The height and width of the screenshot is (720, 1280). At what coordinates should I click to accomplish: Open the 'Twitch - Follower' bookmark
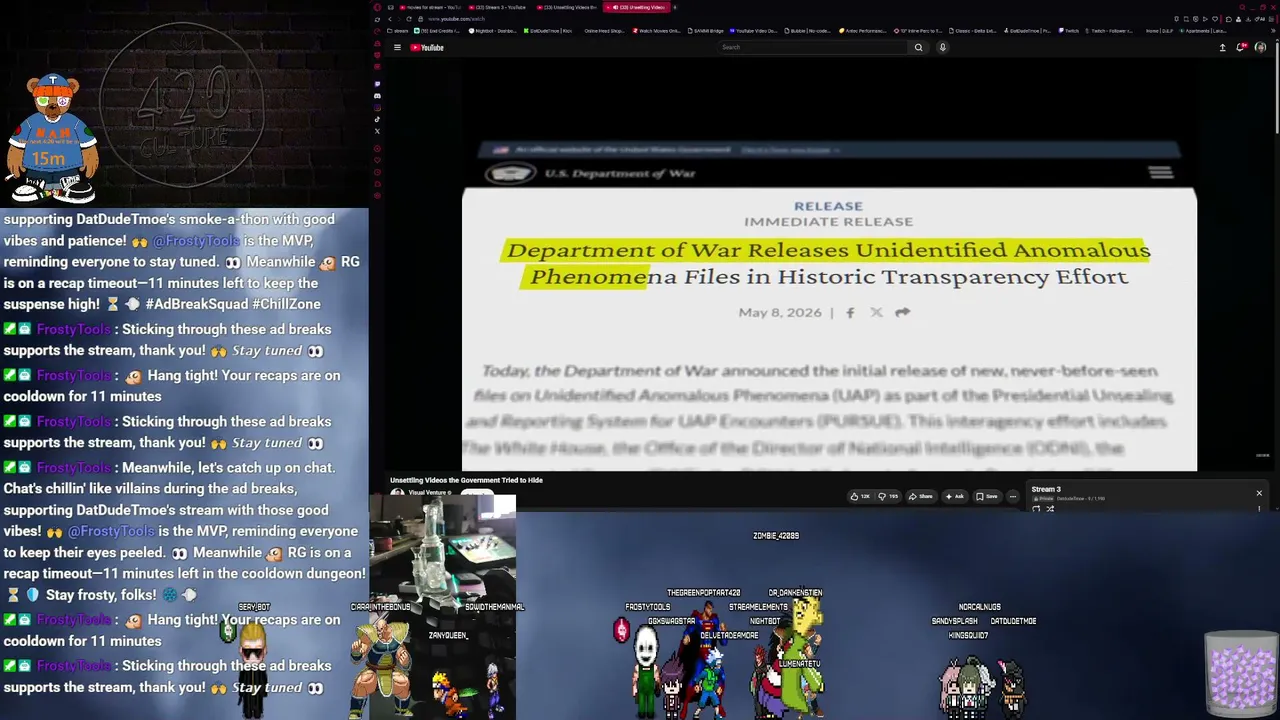pos(1108,31)
